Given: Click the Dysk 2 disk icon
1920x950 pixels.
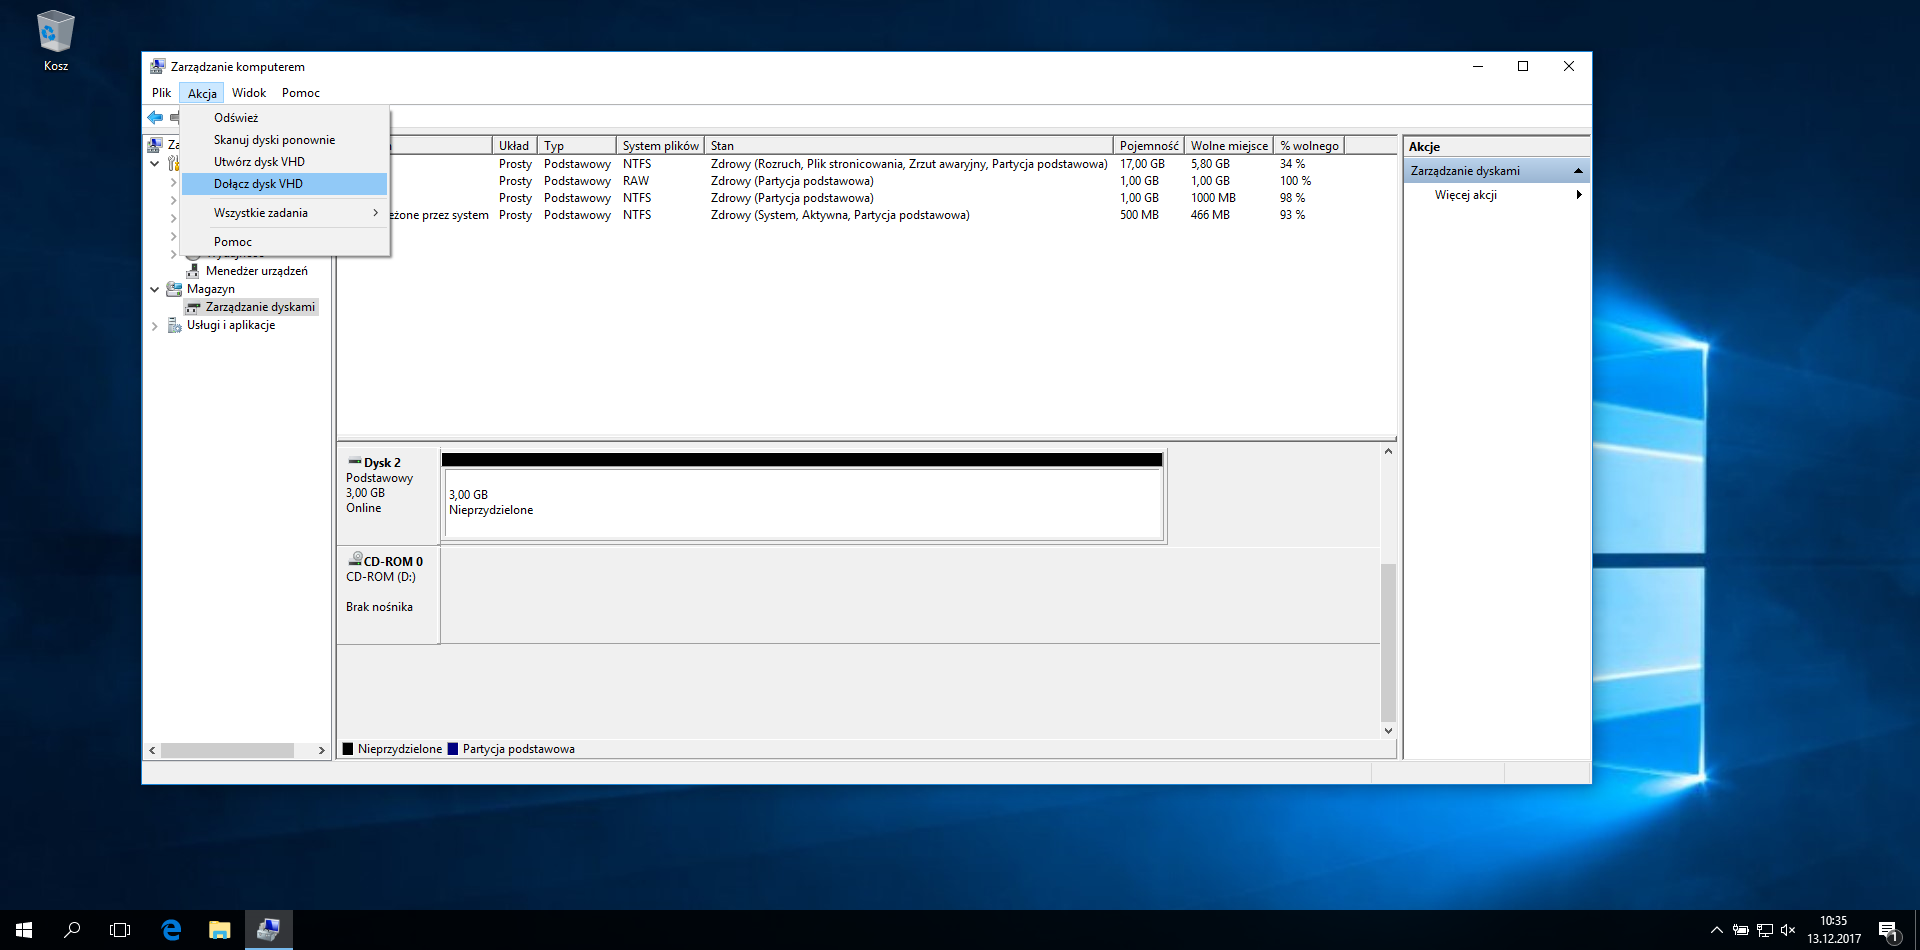Looking at the screenshot, I should click(x=354, y=461).
